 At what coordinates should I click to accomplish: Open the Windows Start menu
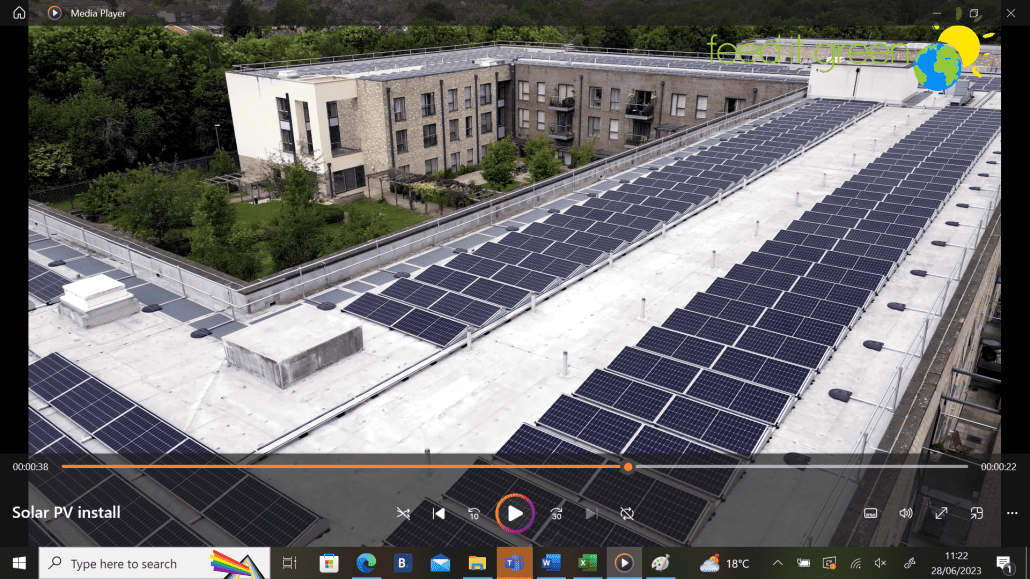tap(19, 564)
